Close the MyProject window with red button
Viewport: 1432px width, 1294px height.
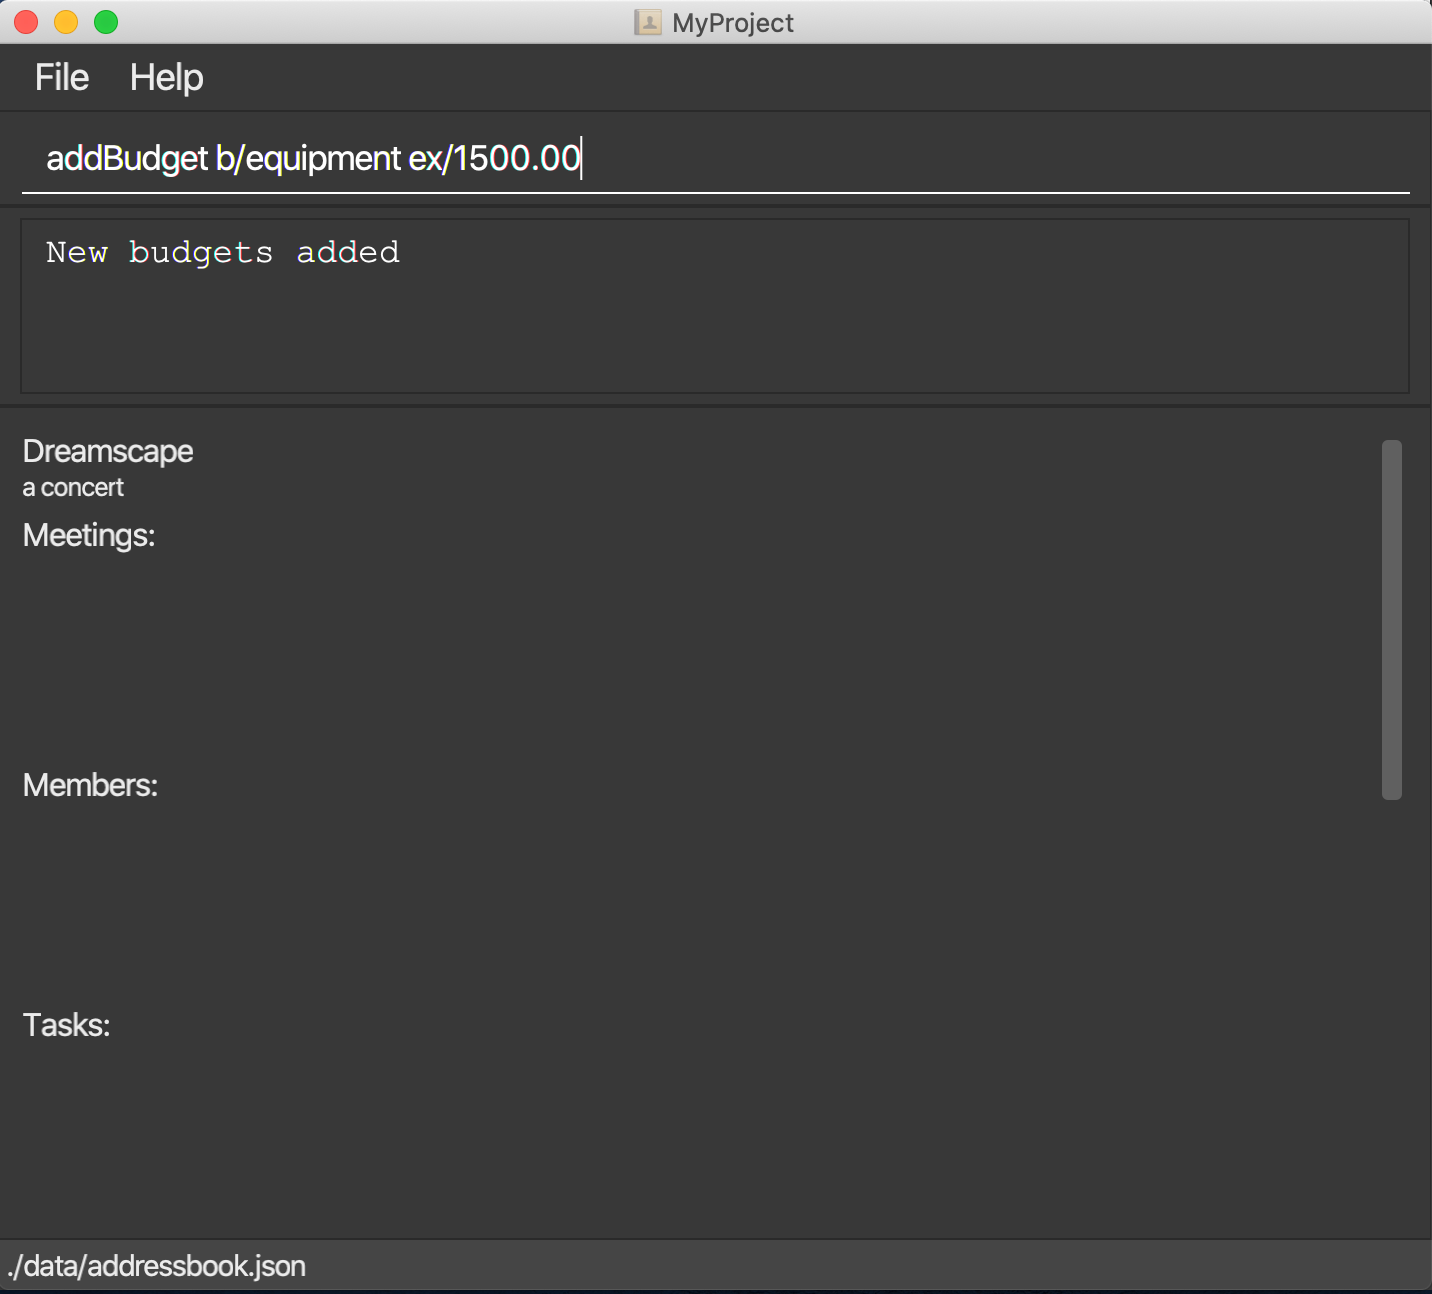[26, 22]
